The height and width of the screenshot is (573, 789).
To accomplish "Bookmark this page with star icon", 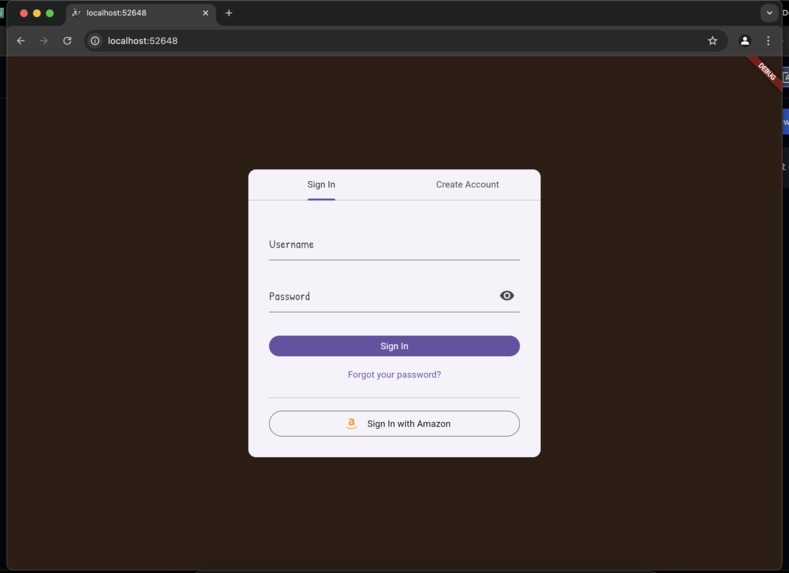I will coord(713,41).
